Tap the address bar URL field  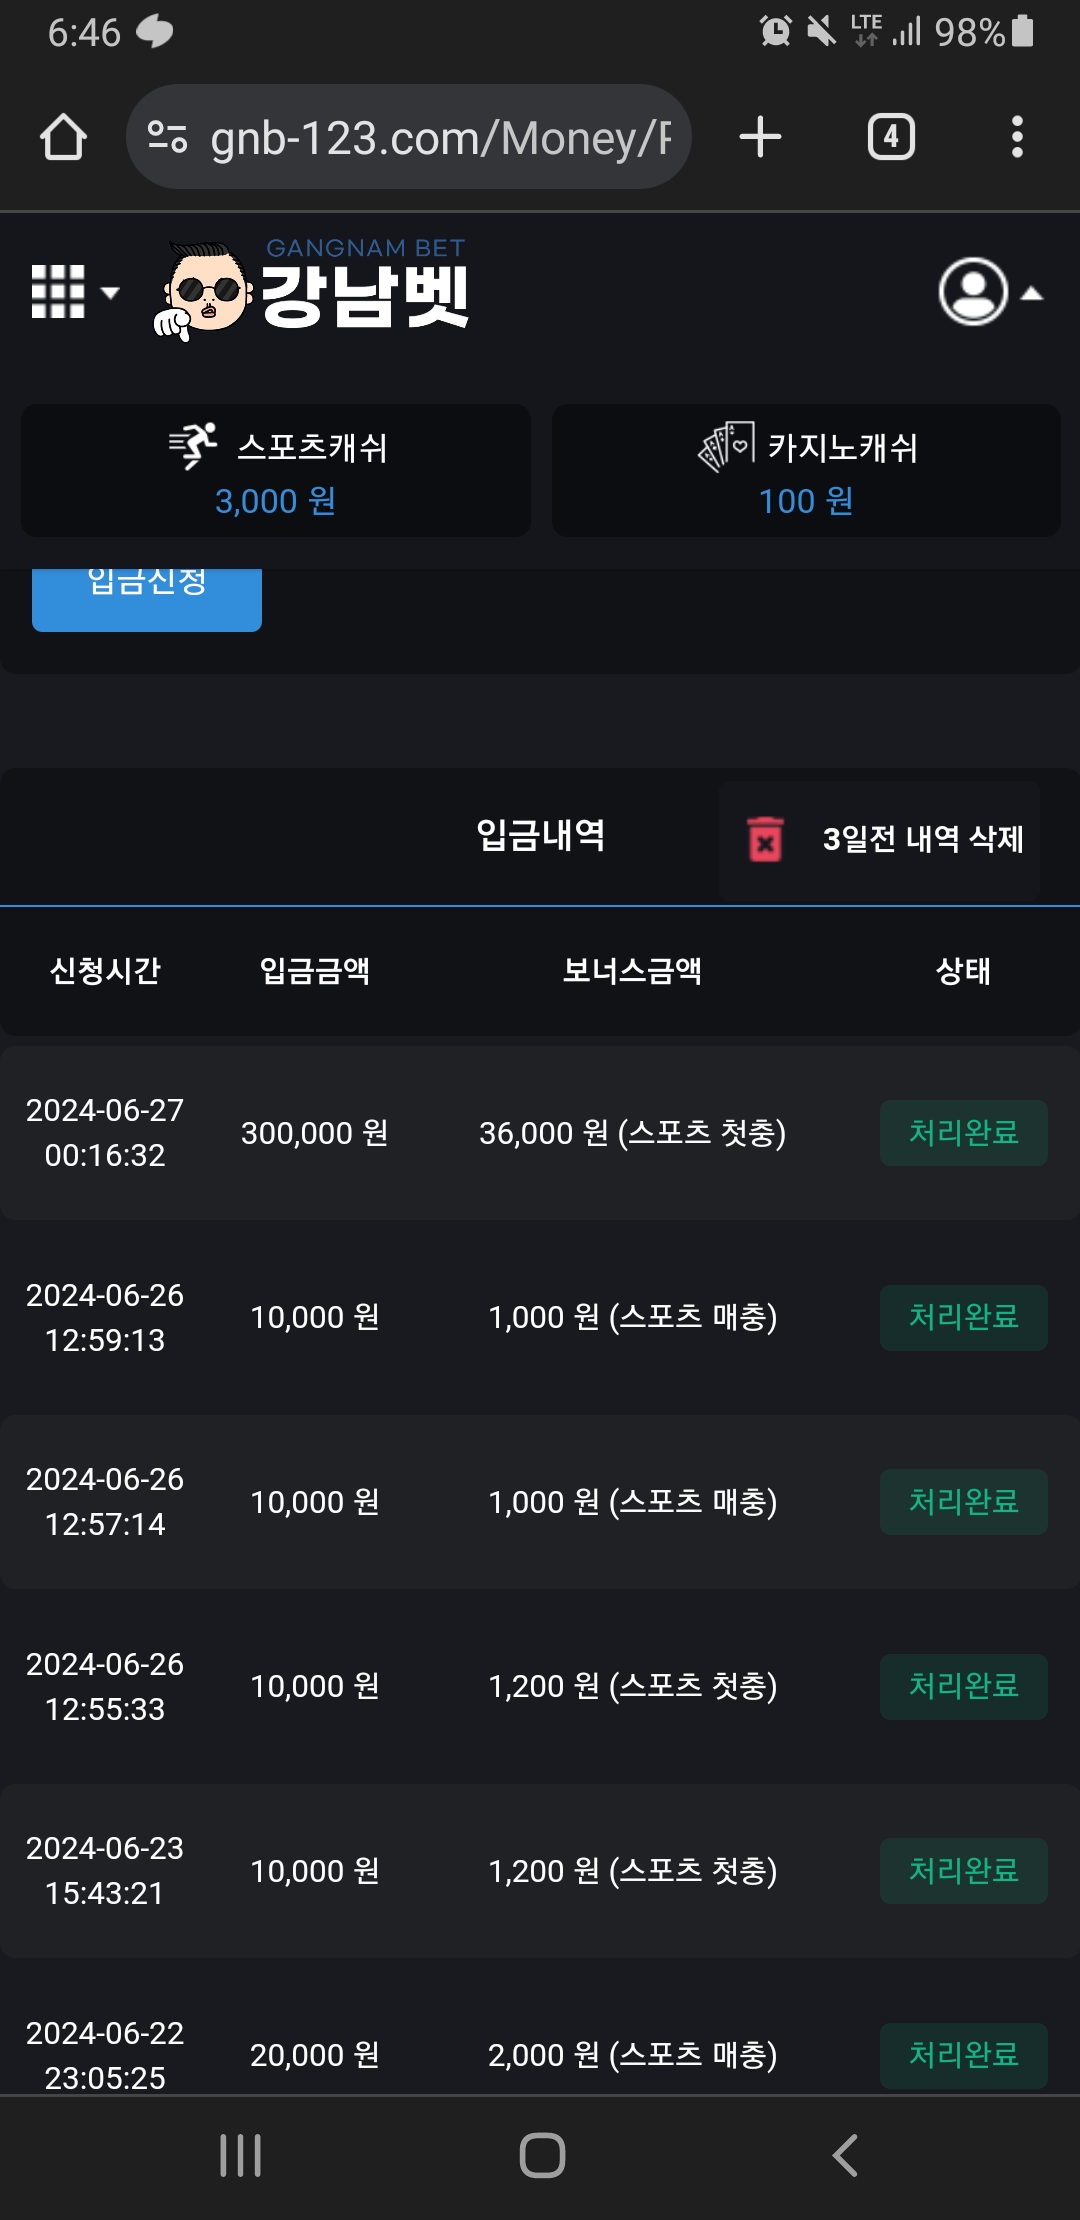tap(440, 137)
